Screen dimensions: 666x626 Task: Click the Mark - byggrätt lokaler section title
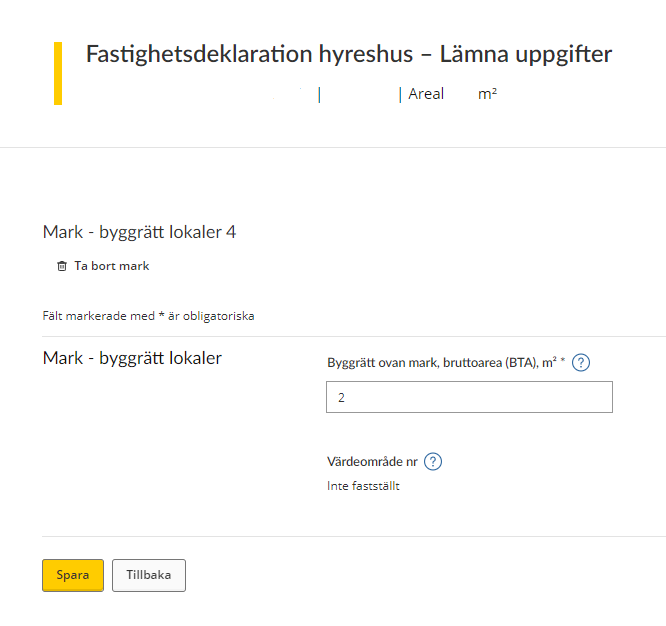132,358
